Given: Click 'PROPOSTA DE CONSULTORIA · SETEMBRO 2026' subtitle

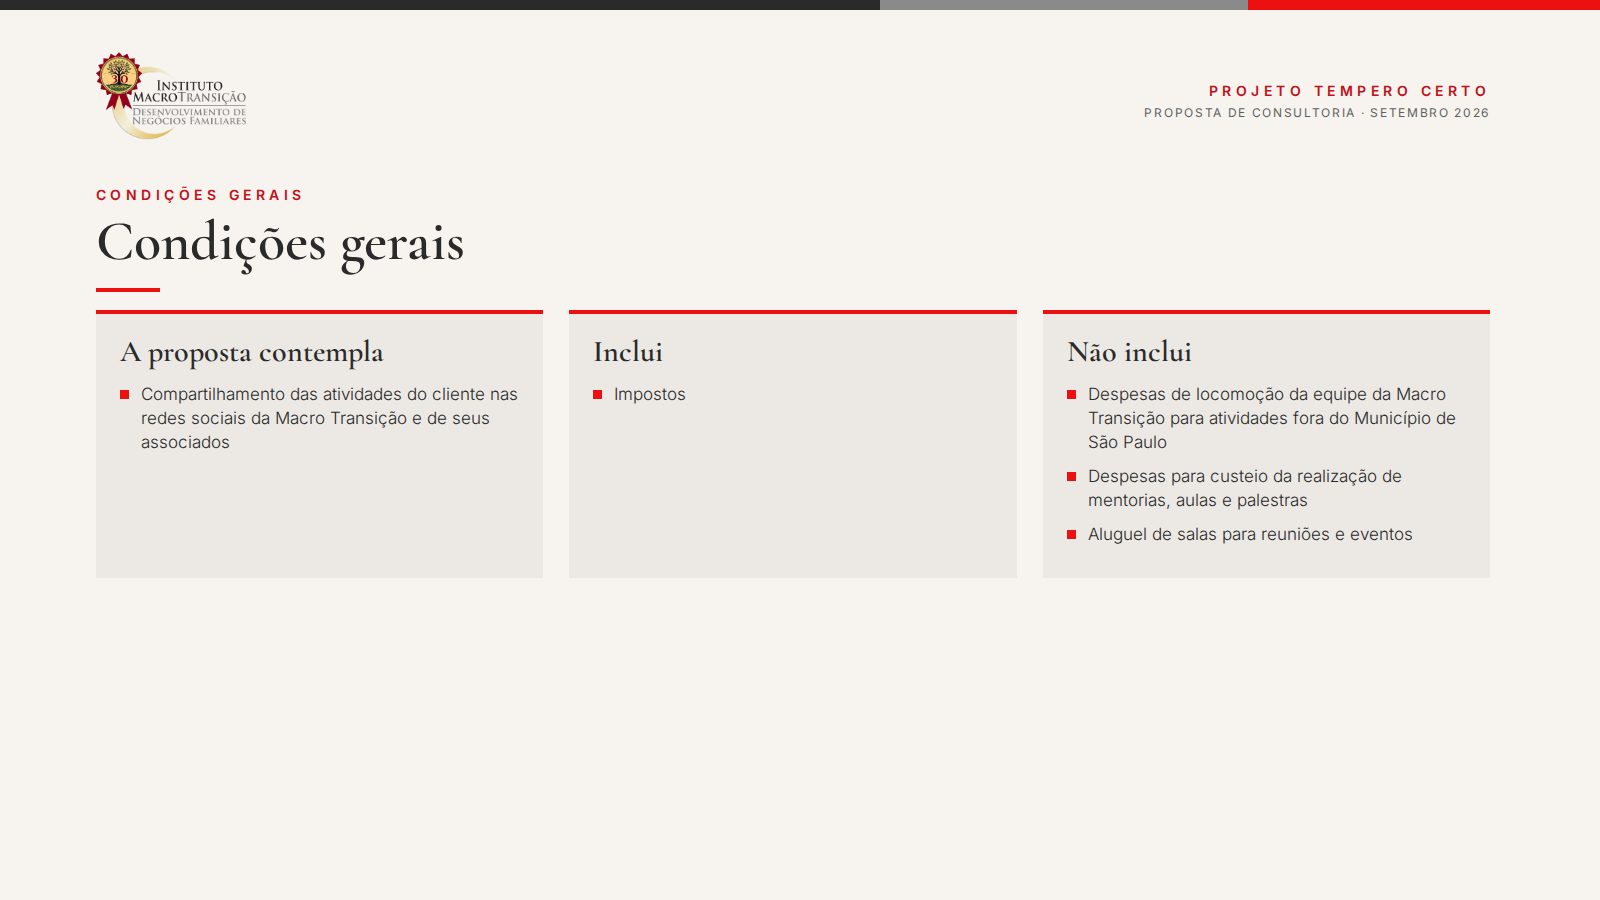Looking at the screenshot, I should pos(1316,113).
